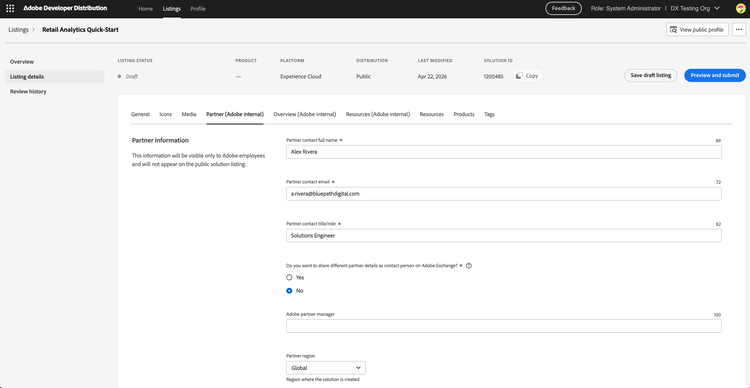Focus the Partner contact title/role field
This screenshot has height=388, width=750.
point(504,236)
